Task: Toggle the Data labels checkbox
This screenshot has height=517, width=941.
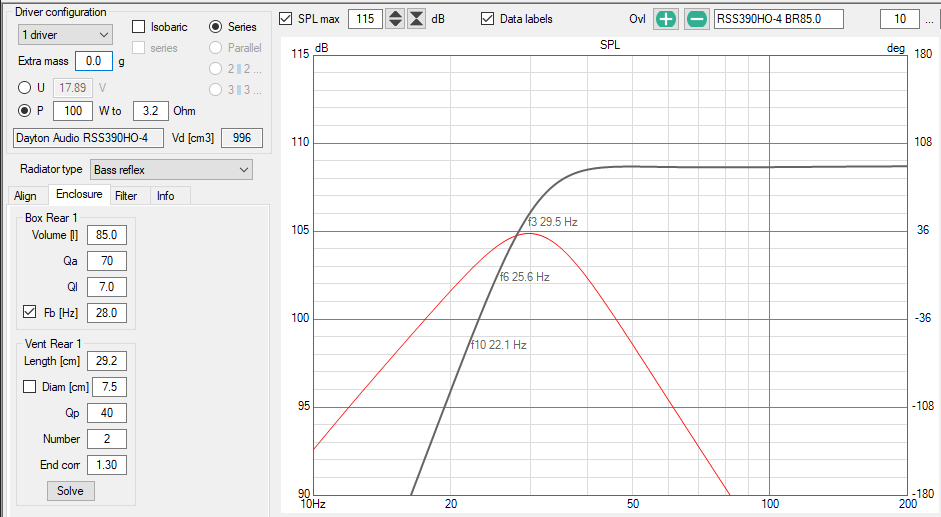Action: [487, 19]
